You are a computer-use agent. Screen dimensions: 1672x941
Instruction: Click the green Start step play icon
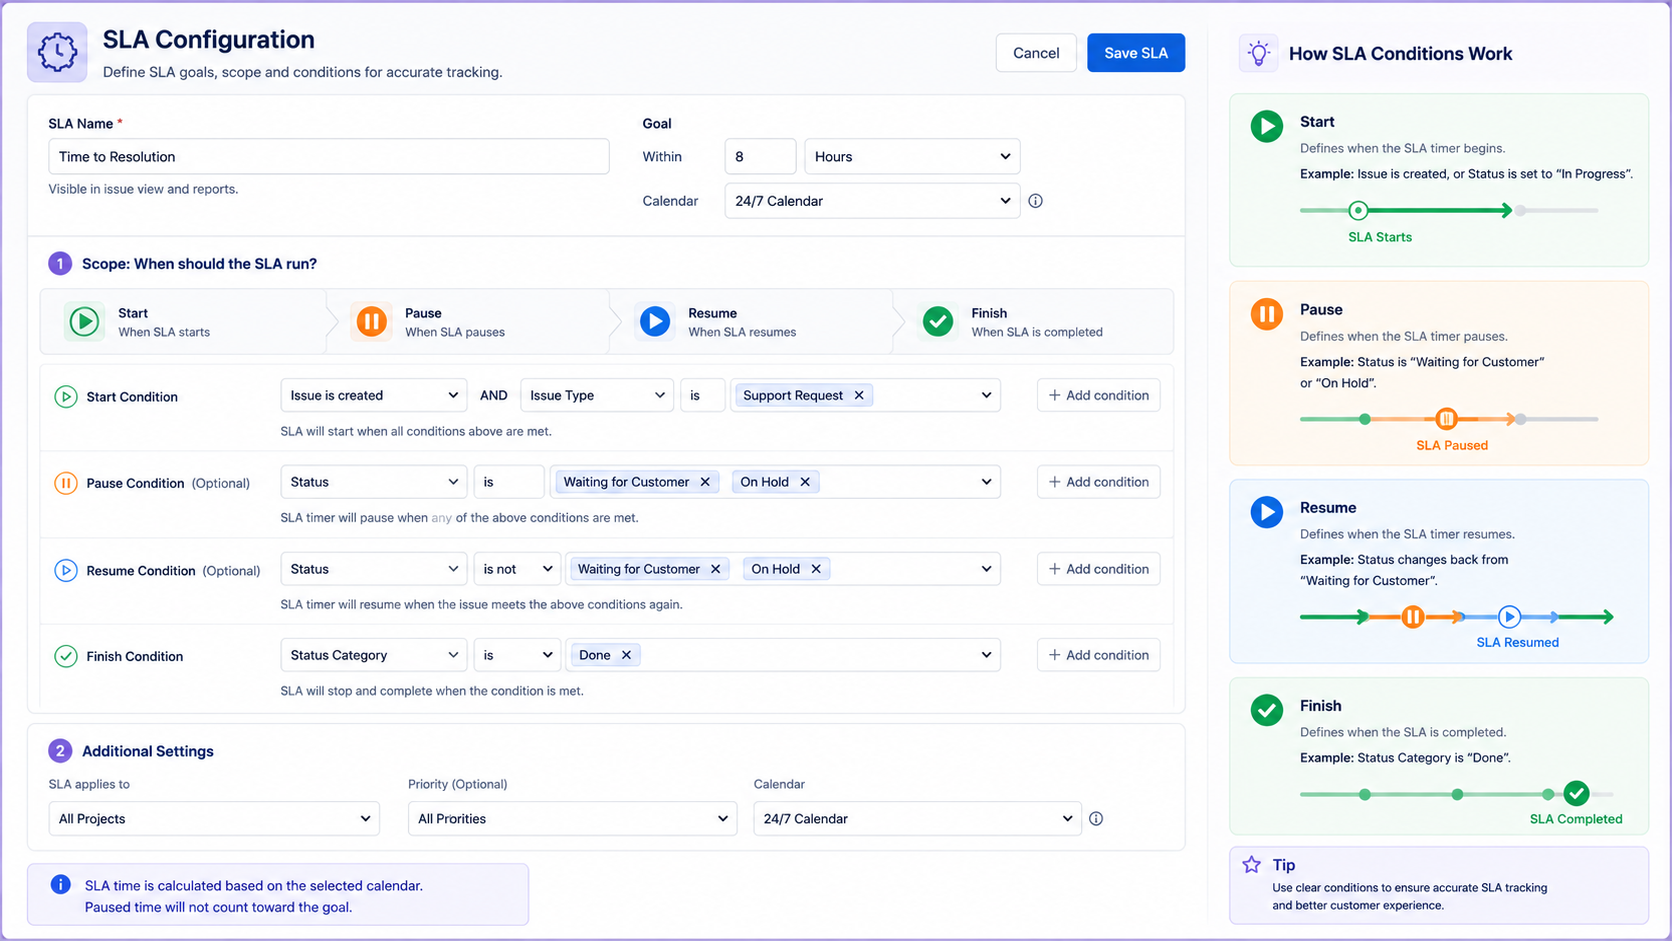85,322
